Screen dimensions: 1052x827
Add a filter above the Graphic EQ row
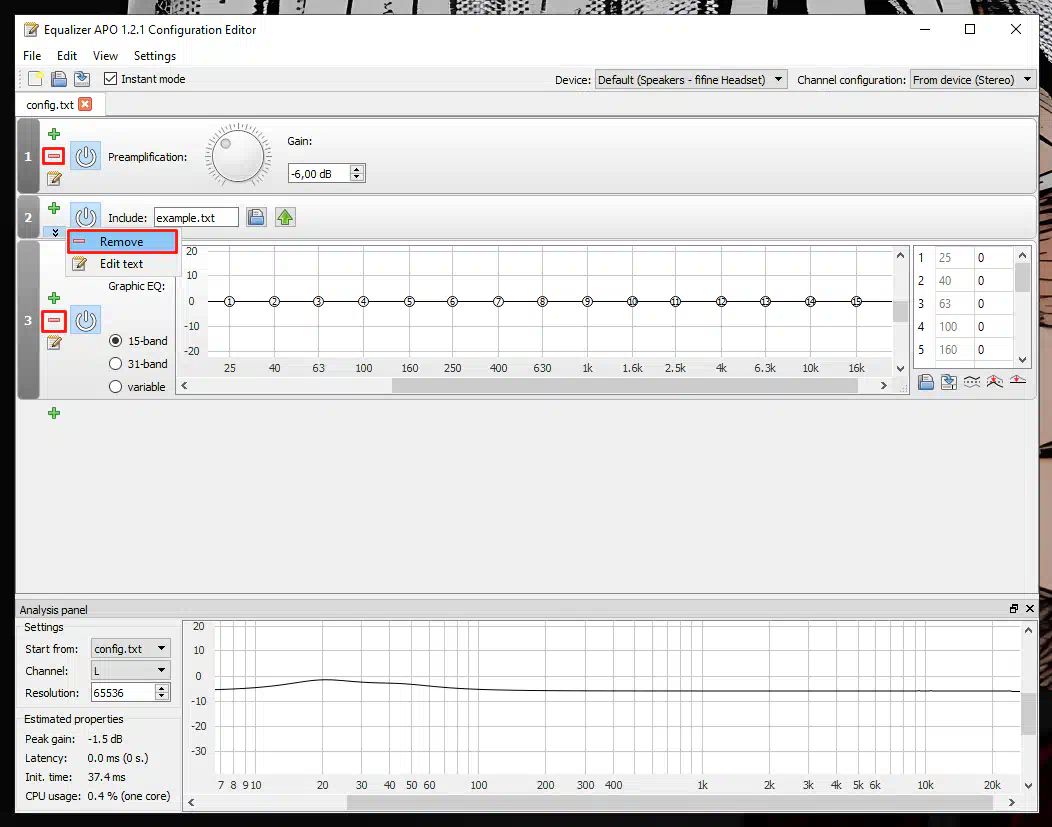(54, 298)
